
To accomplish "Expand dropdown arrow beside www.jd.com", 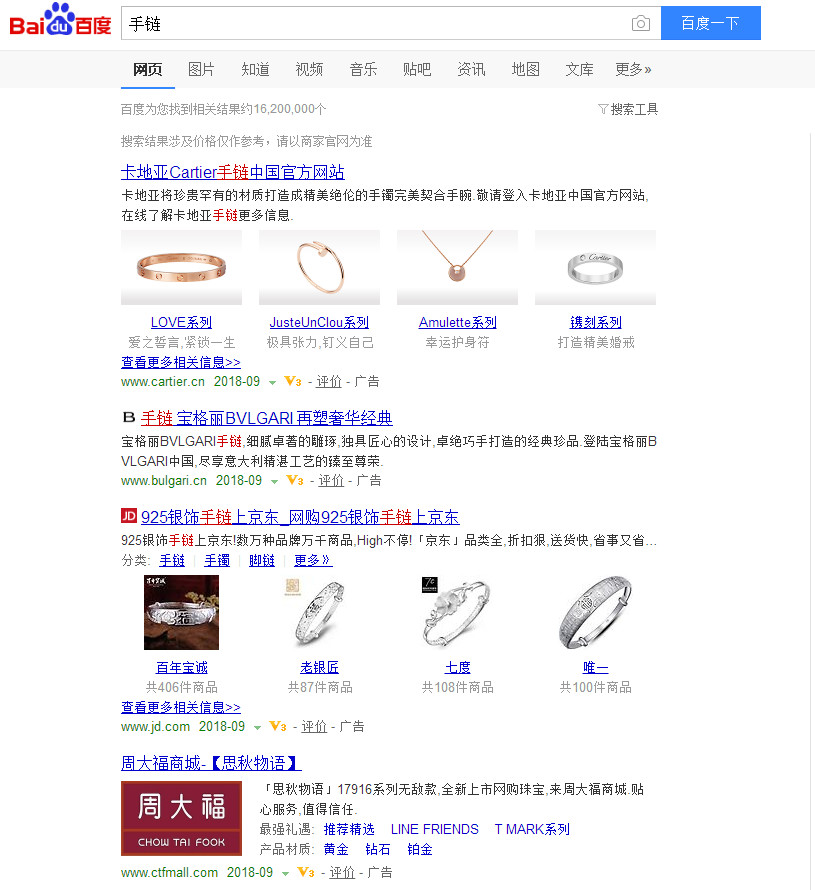I will (x=257, y=727).
